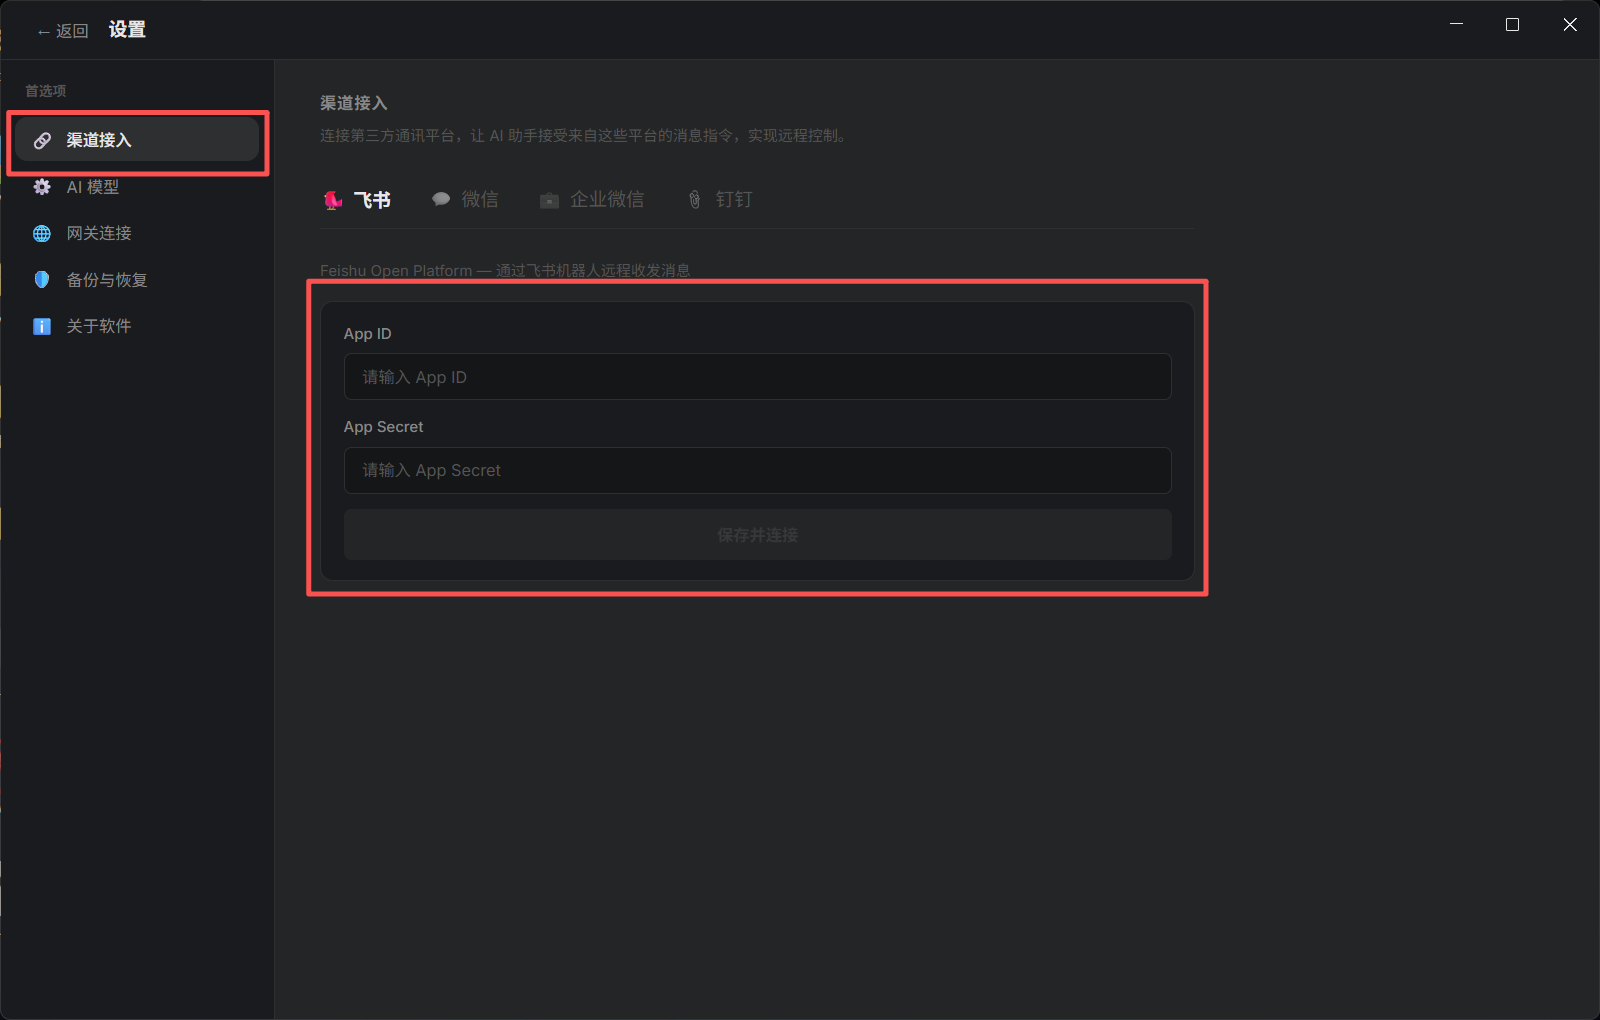The height and width of the screenshot is (1020, 1600).
Task: Click the ← 返回 back button
Action: coord(62,31)
